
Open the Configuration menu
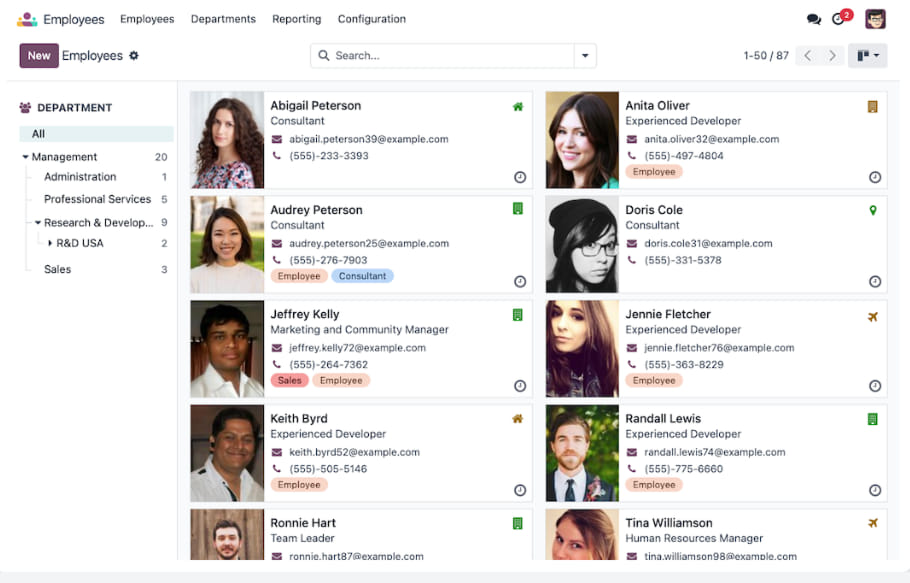tap(371, 19)
